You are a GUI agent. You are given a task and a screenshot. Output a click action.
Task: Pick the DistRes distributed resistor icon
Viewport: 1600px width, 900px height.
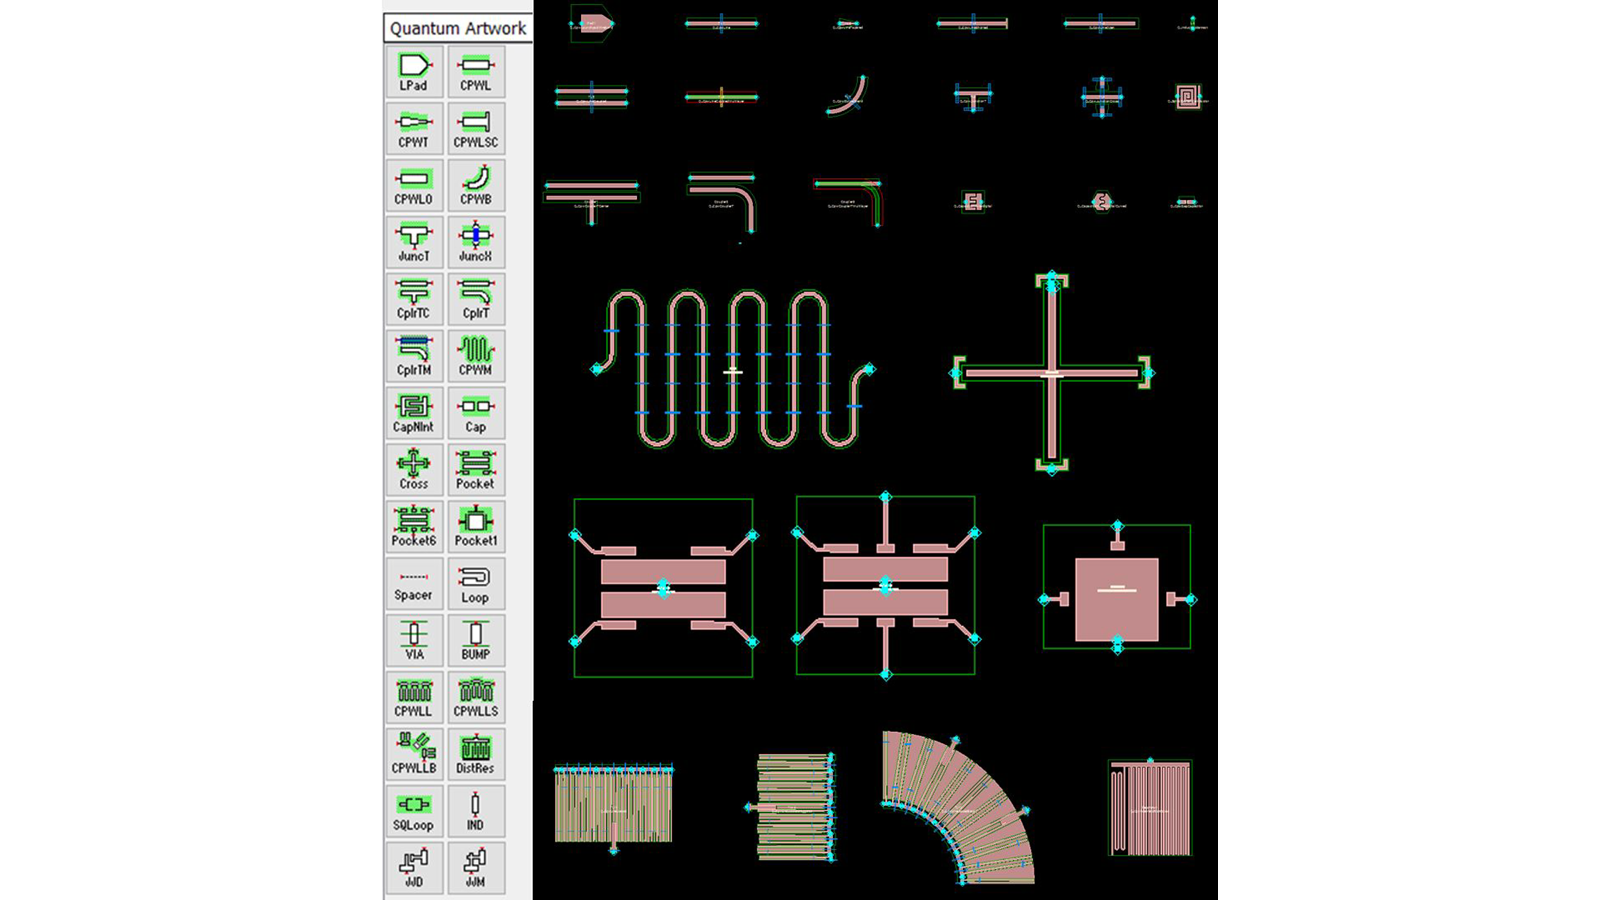(x=475, y=752)
